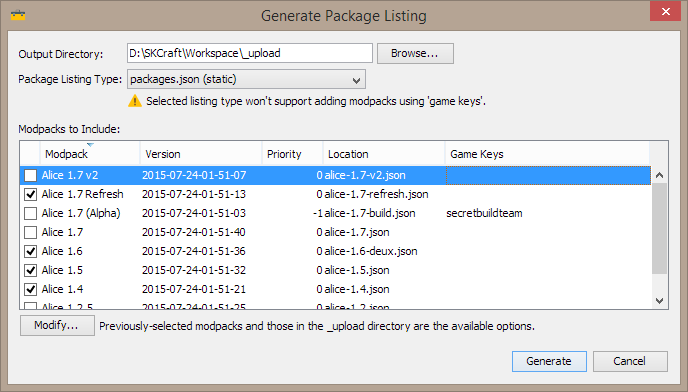Check the Alice 1.7 v2 checkbox
688x392 pixels.
click(30, 176)
